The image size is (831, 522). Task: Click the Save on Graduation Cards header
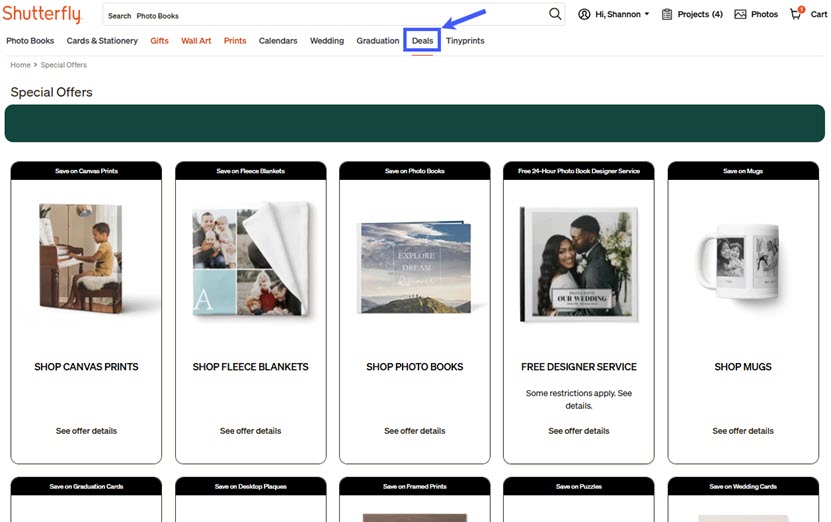click(86, 486)
